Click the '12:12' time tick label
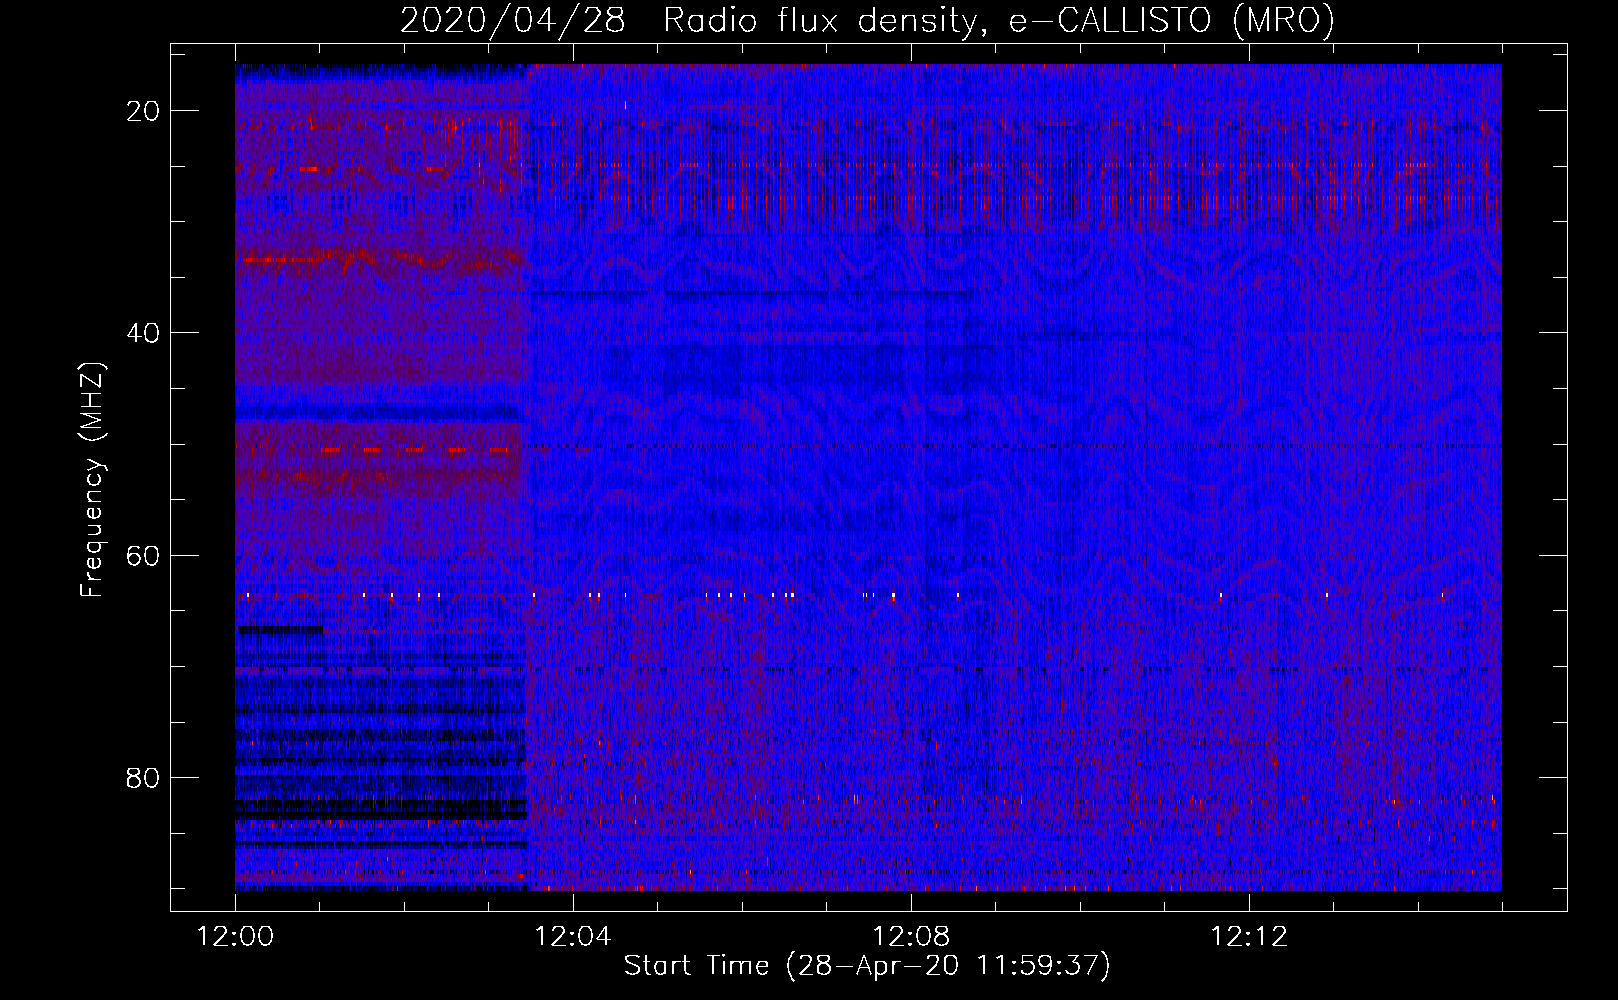Viewport: 1618px width, 1000px height. tap(1248, 937)
